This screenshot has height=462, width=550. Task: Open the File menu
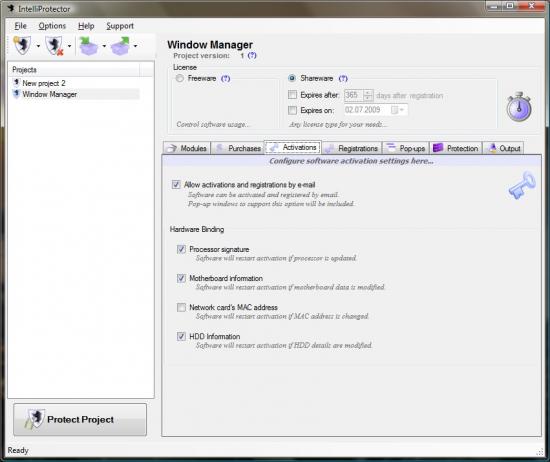click(x=20, y=26)
